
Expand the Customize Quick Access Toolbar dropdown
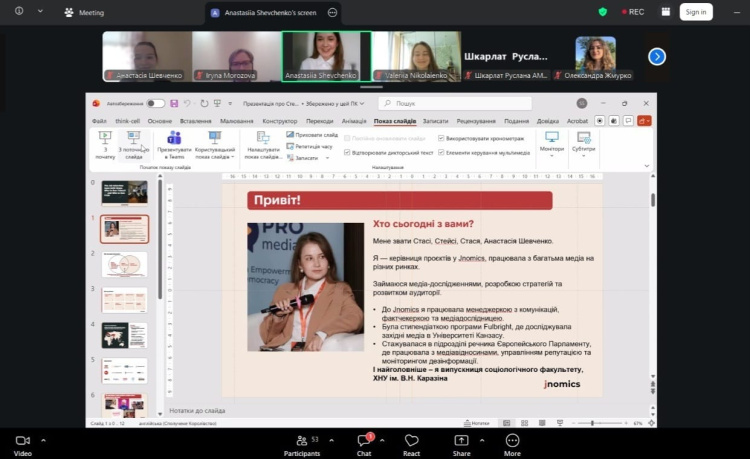230,103
